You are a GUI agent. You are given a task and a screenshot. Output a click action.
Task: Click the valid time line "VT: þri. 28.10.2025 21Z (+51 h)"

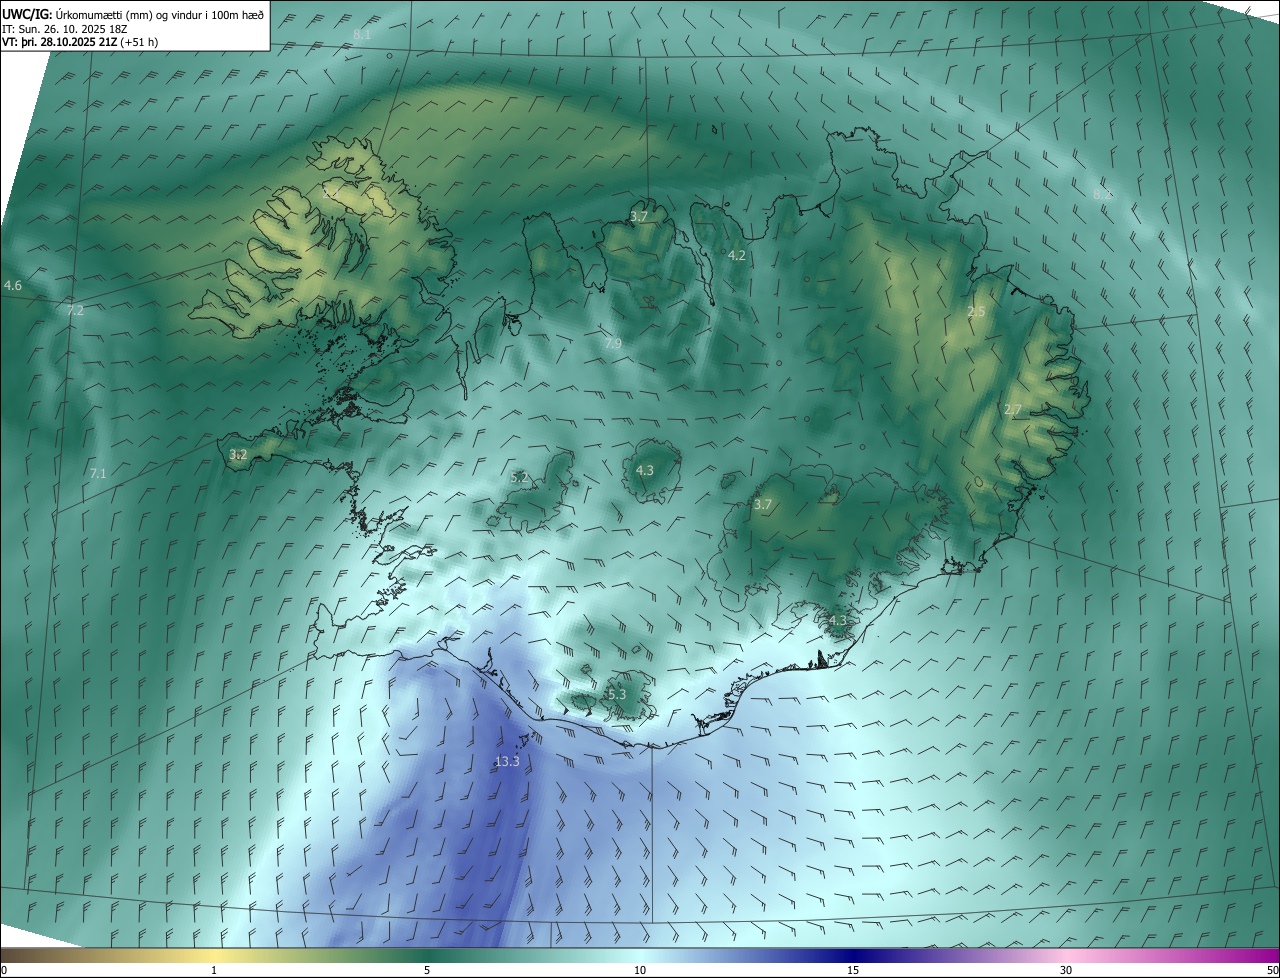coord(81,42)
